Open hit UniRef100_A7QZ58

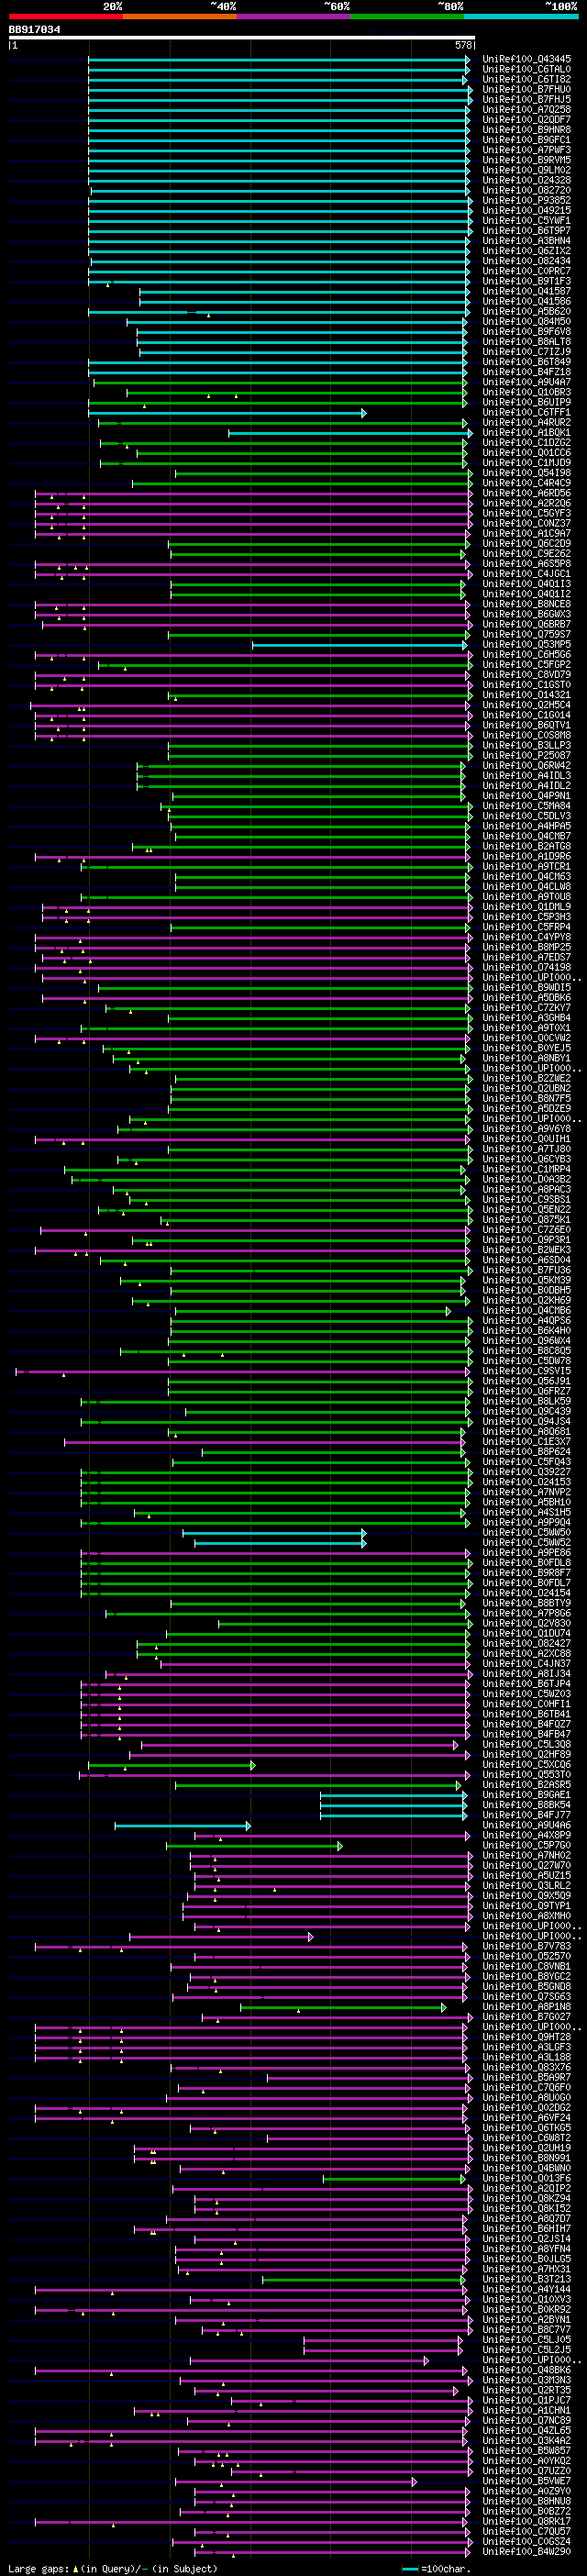(x=527, y=109)
